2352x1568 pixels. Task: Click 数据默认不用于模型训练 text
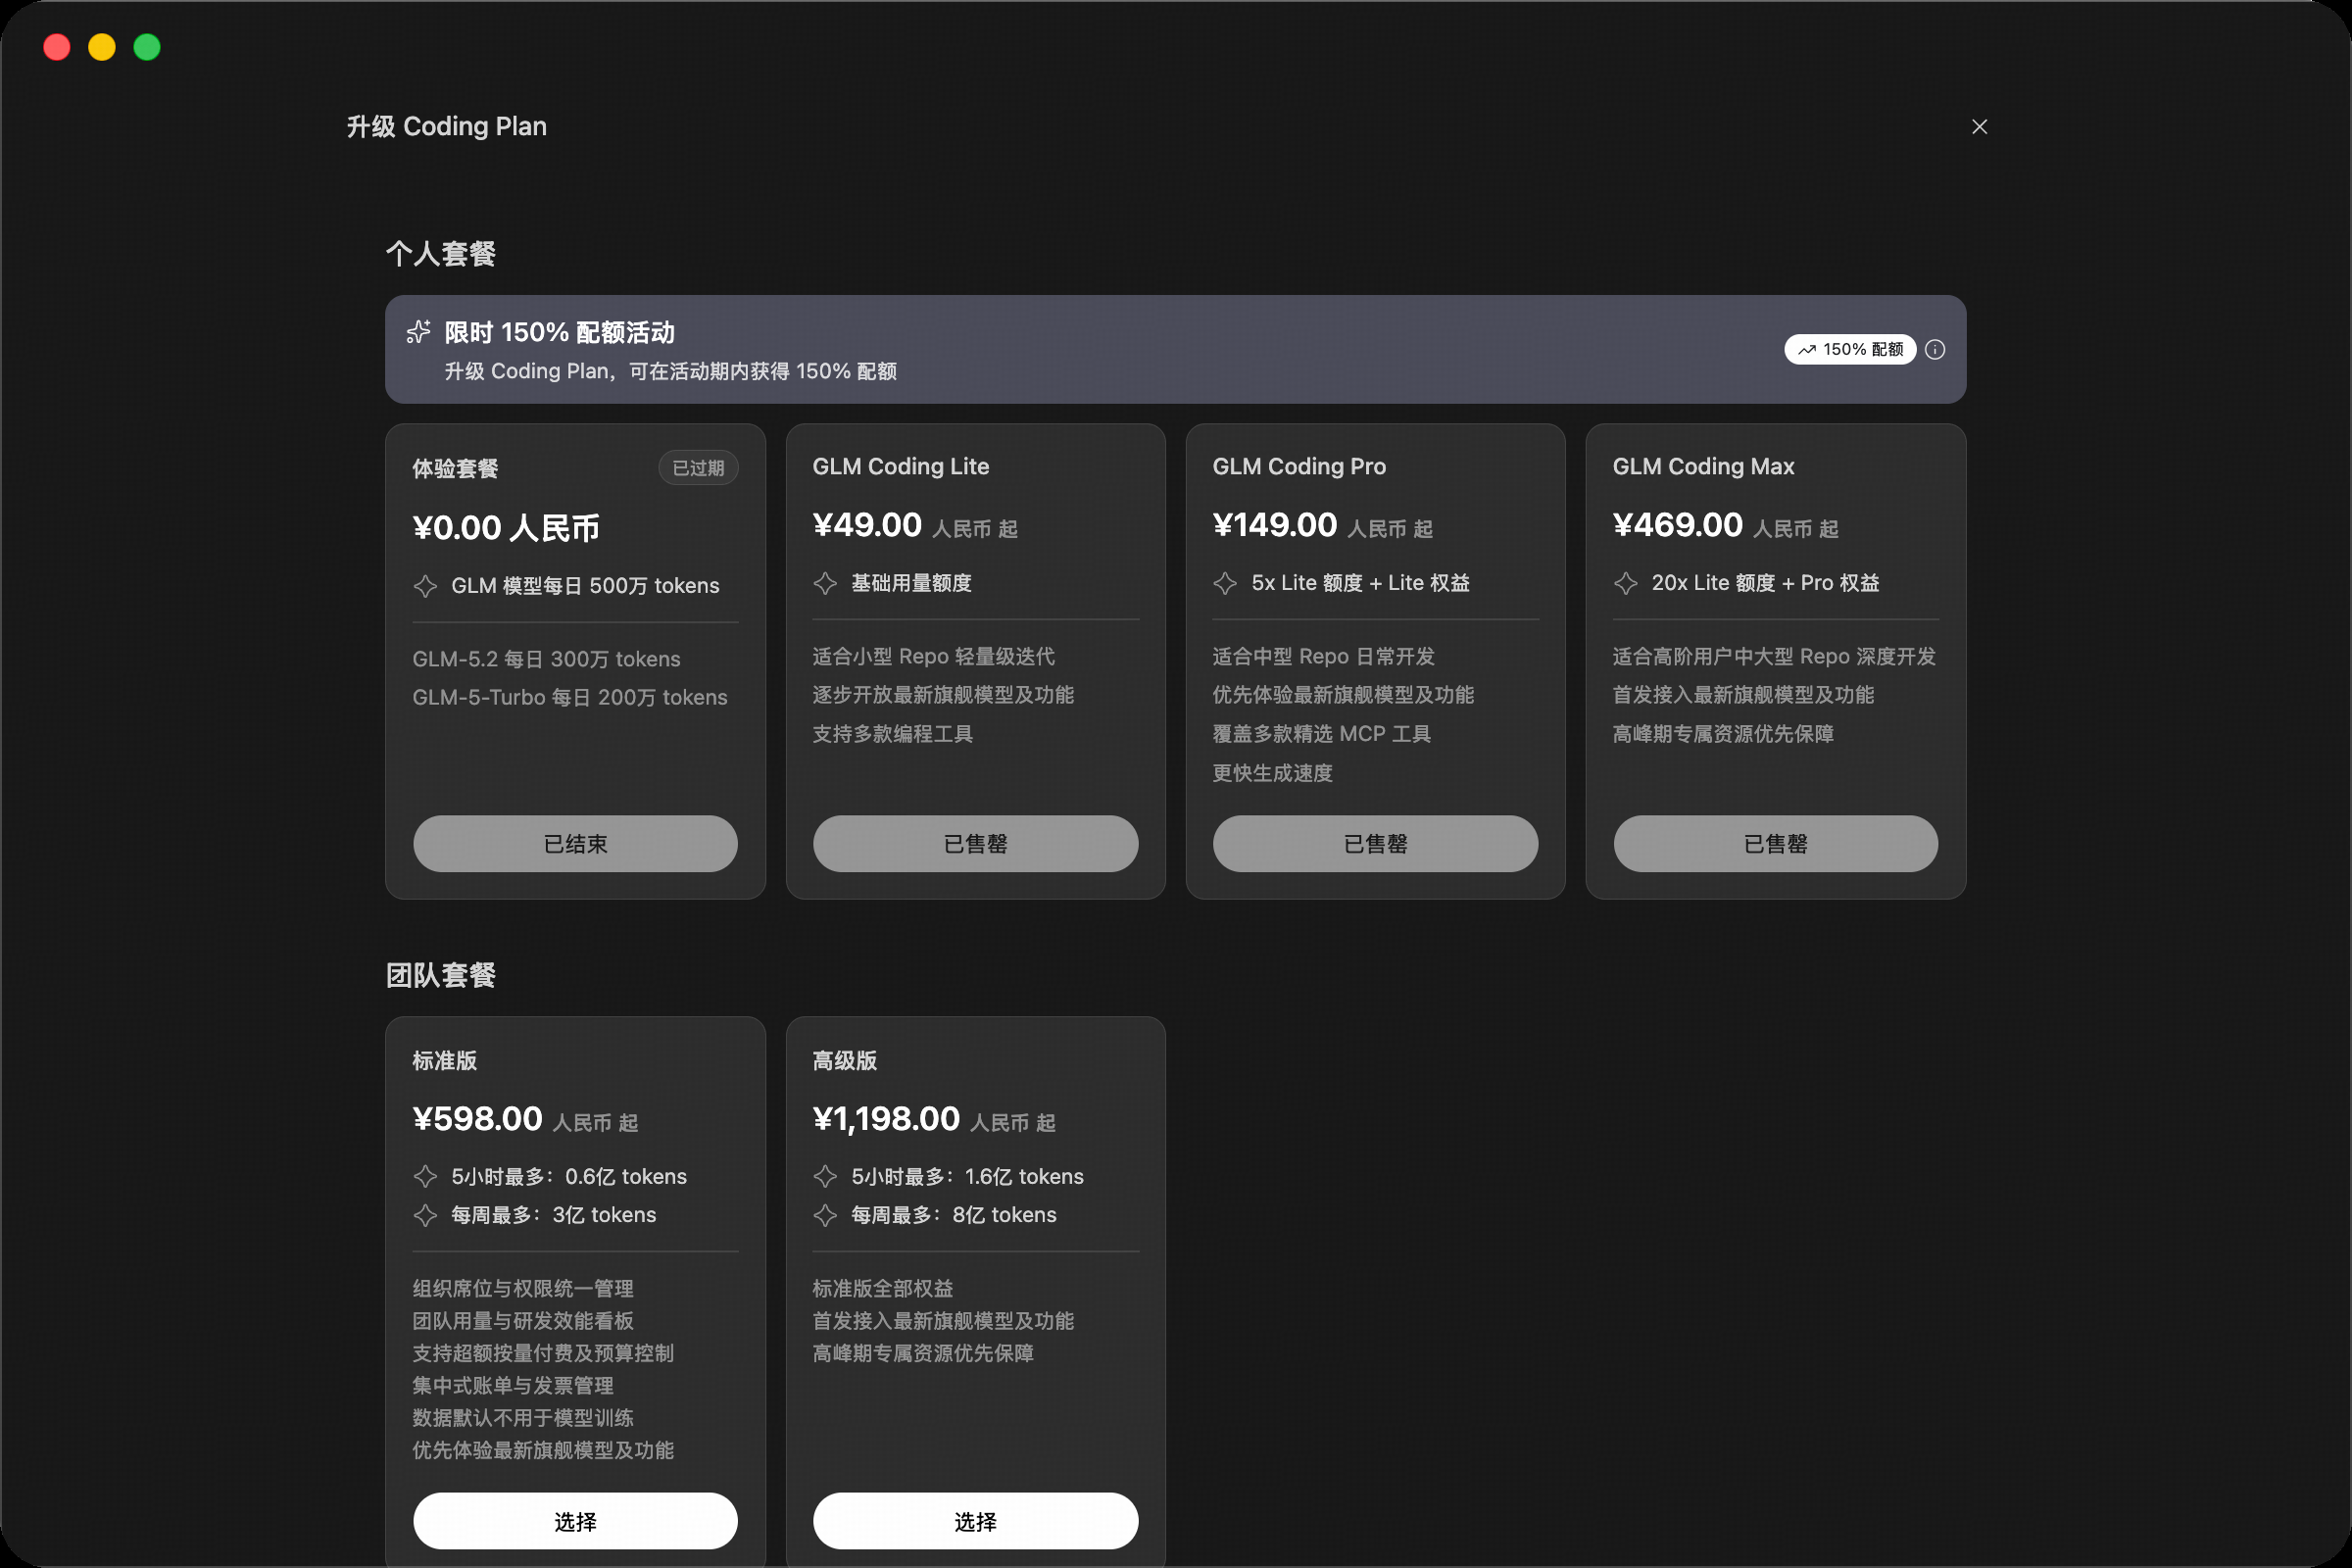point(523,1418)
